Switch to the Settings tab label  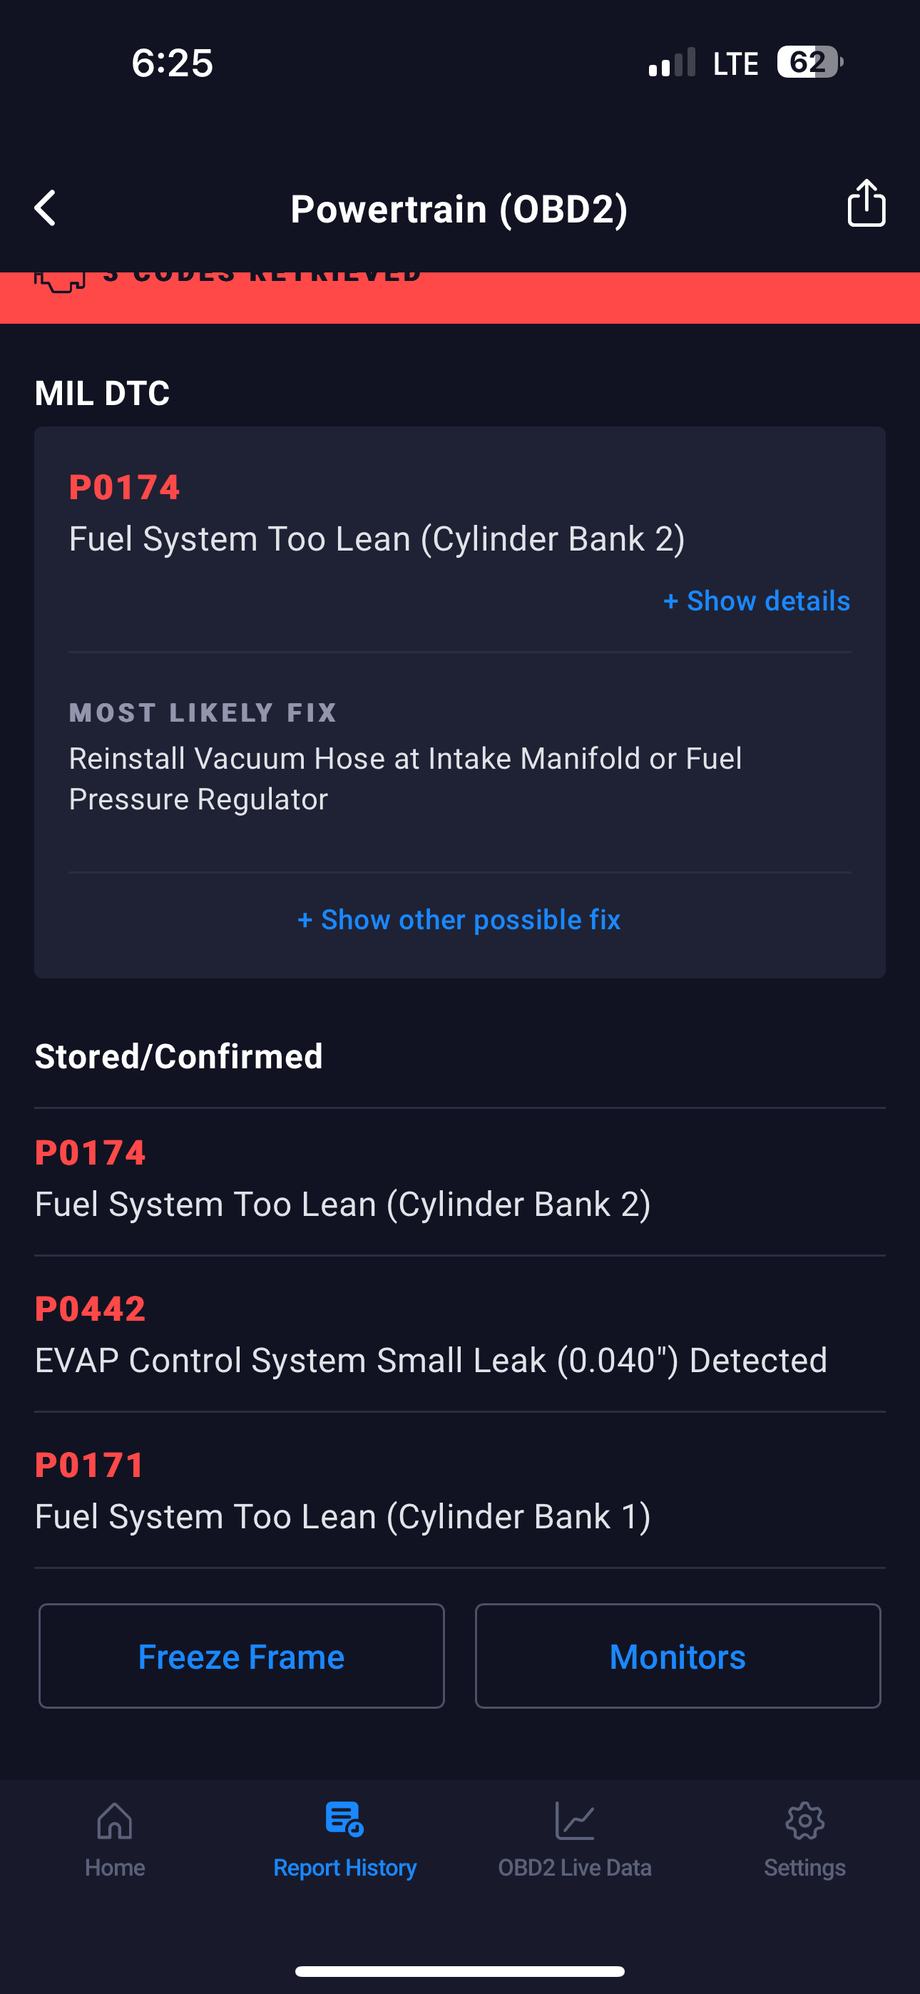[805, 1868]
